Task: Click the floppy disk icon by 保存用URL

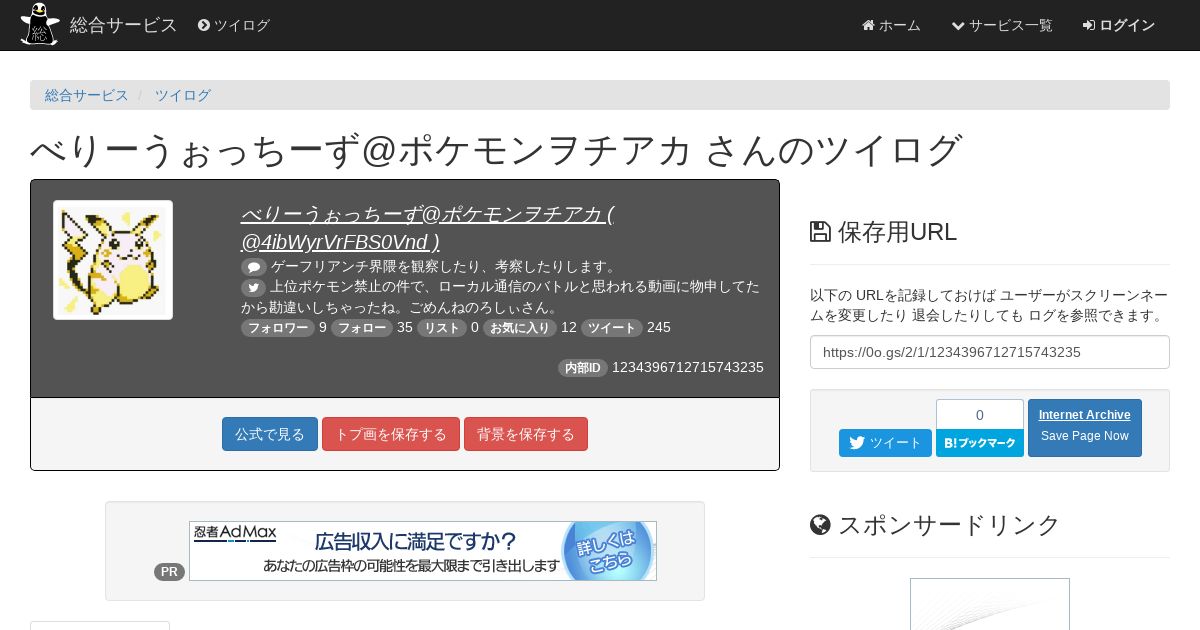Action: tap(820, 232)
